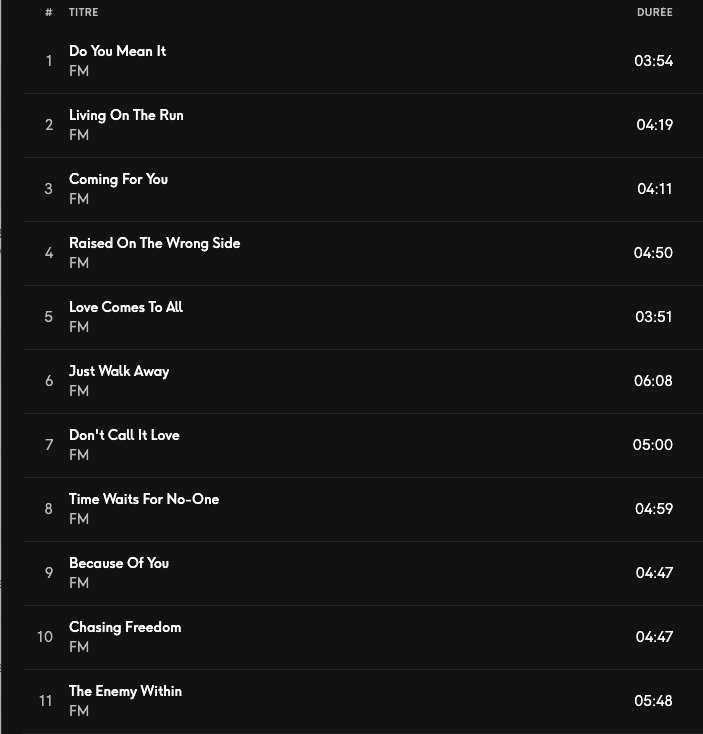Select the track Love Comes To All

(125, 307)
